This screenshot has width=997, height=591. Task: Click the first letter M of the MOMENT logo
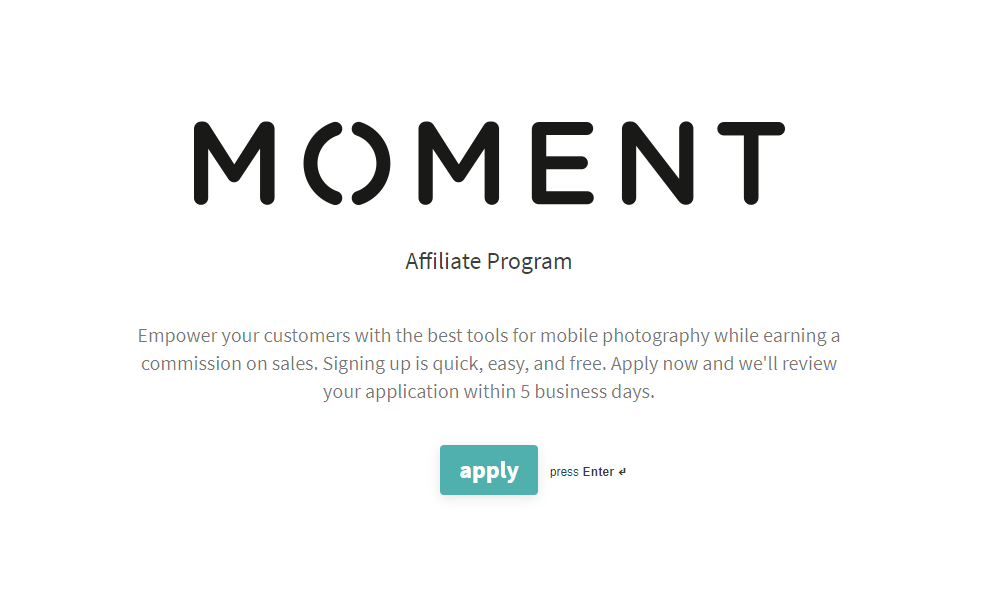234,163
